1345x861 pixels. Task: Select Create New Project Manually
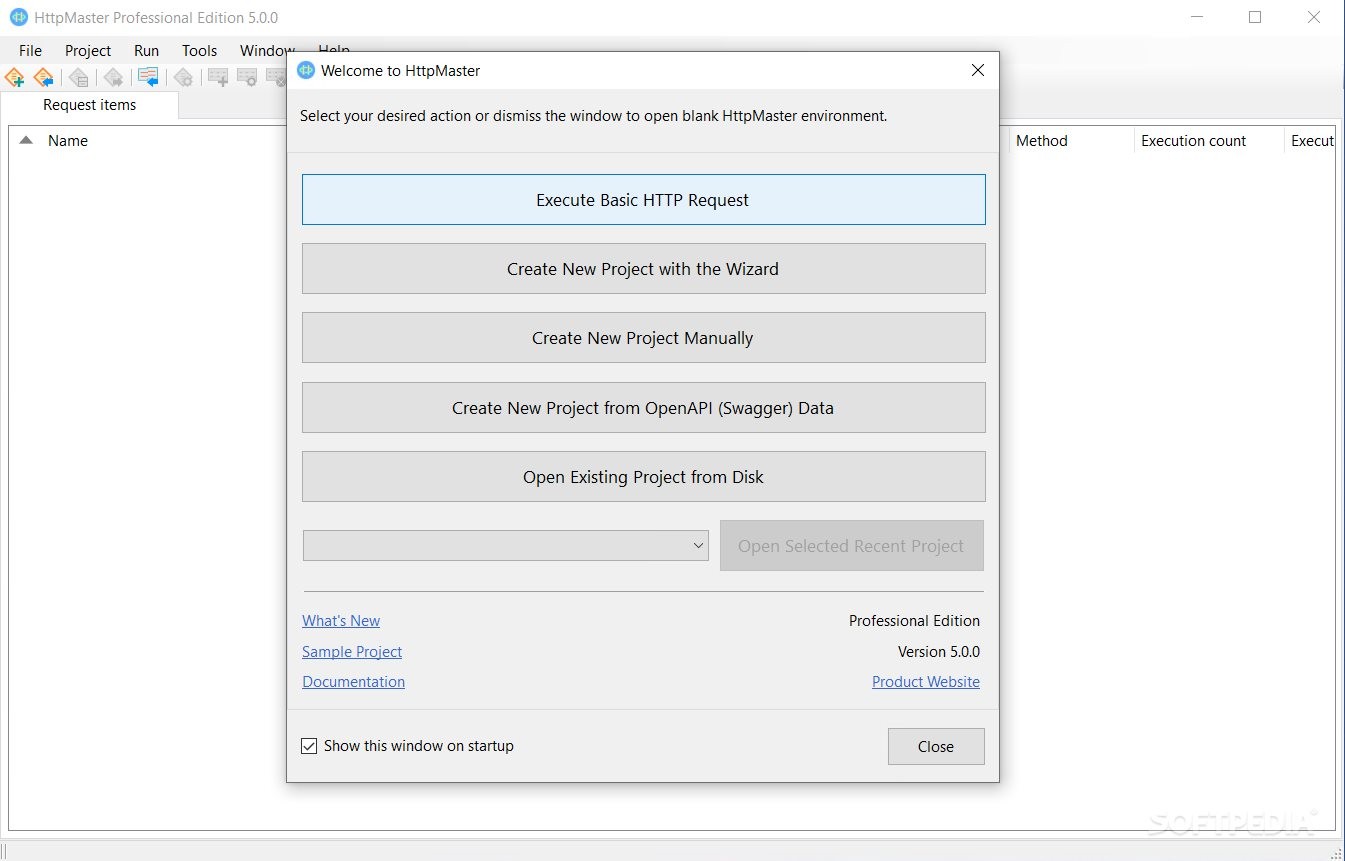[x=643, y=338]
